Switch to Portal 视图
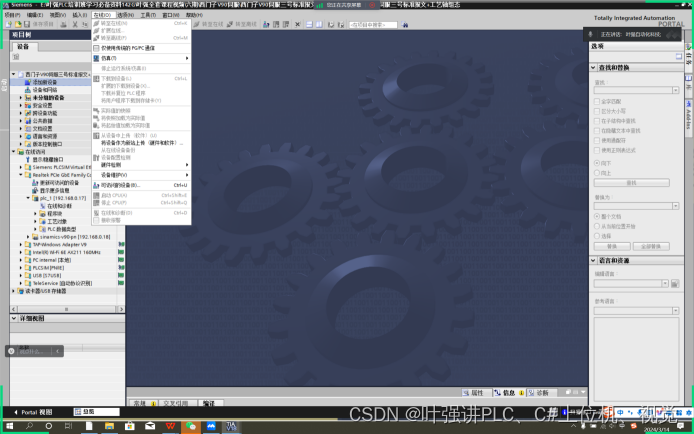Viewport: 694px width, 434px height. coord(33,412)
